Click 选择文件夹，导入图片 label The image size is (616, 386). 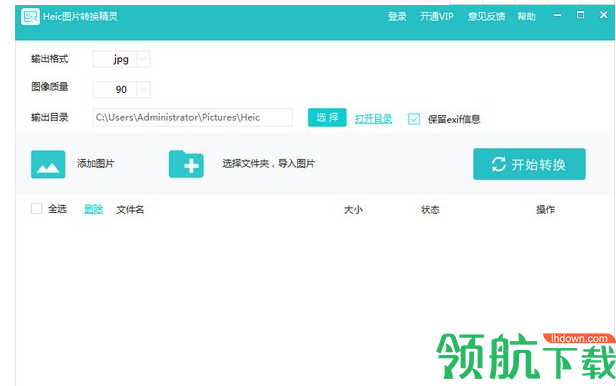269,163
